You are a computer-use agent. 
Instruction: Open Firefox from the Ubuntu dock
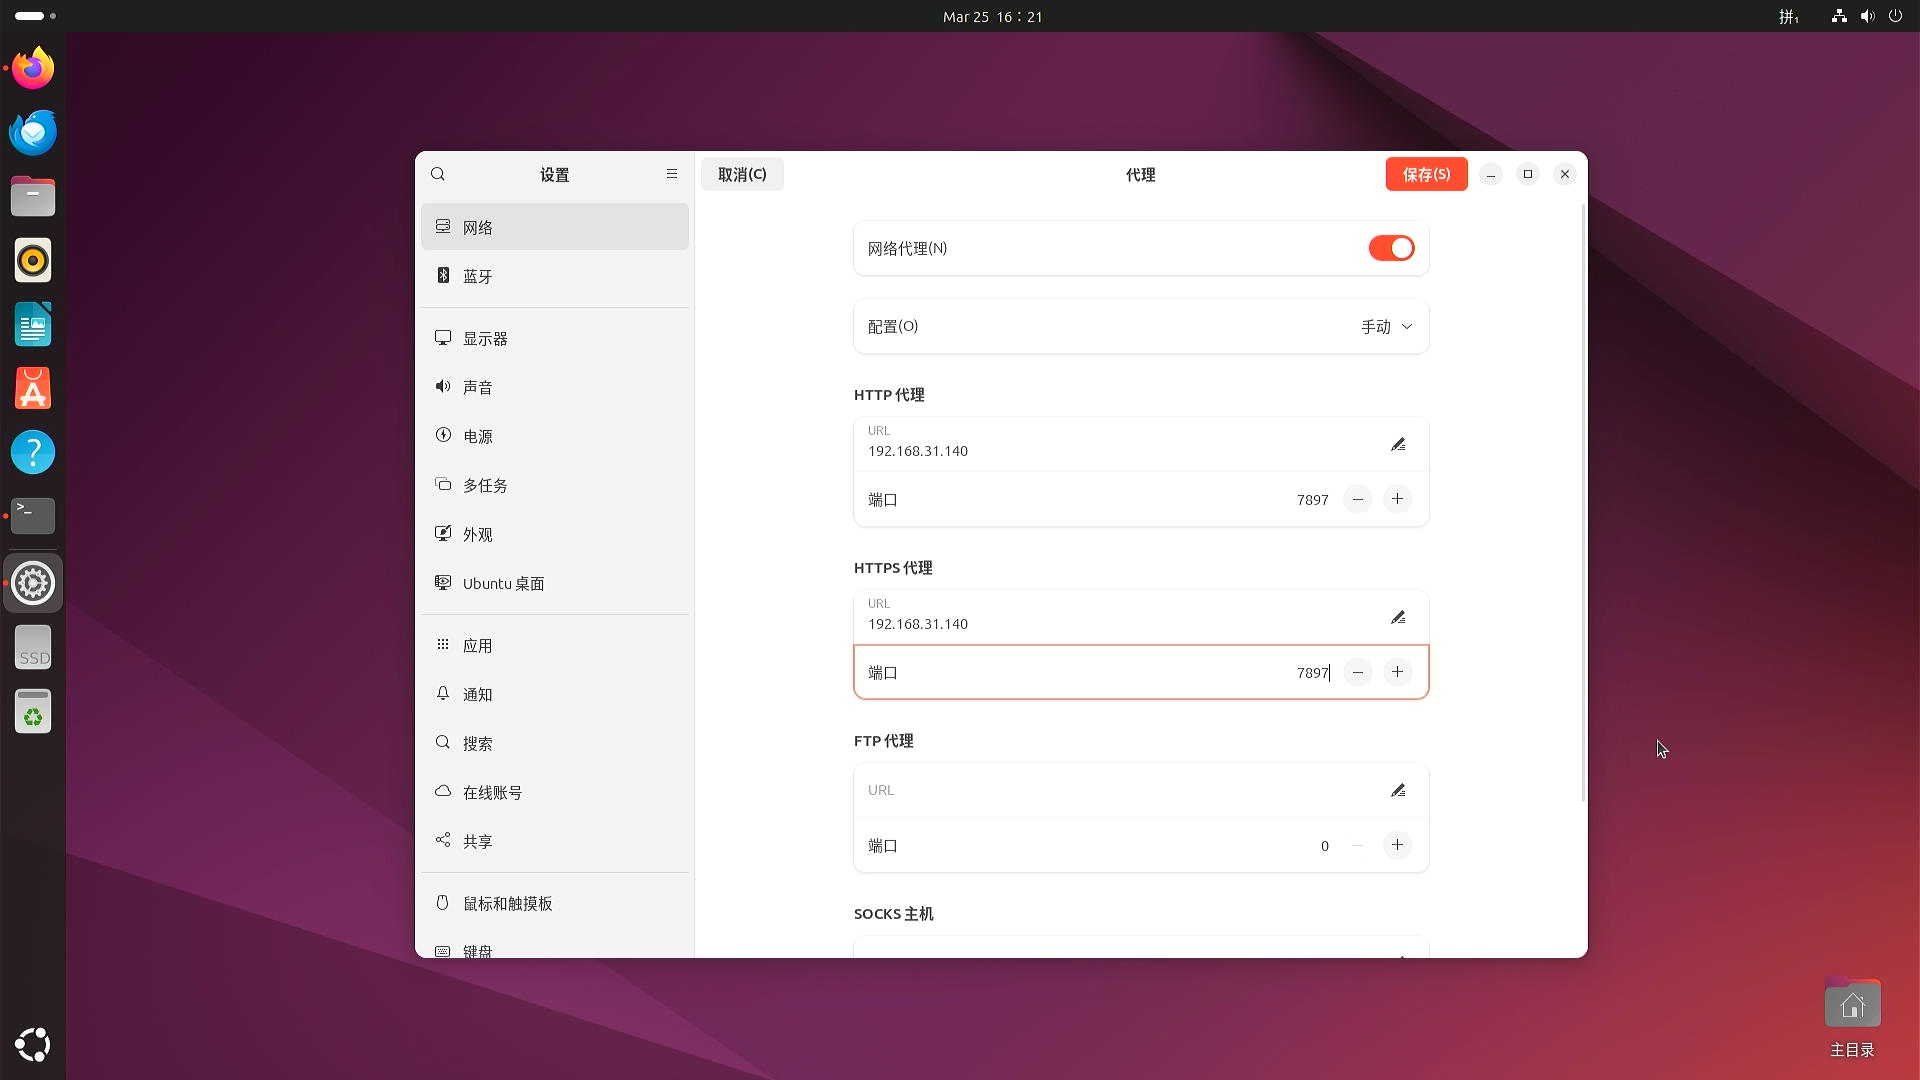pyautogui.click(x=33, y=68)
